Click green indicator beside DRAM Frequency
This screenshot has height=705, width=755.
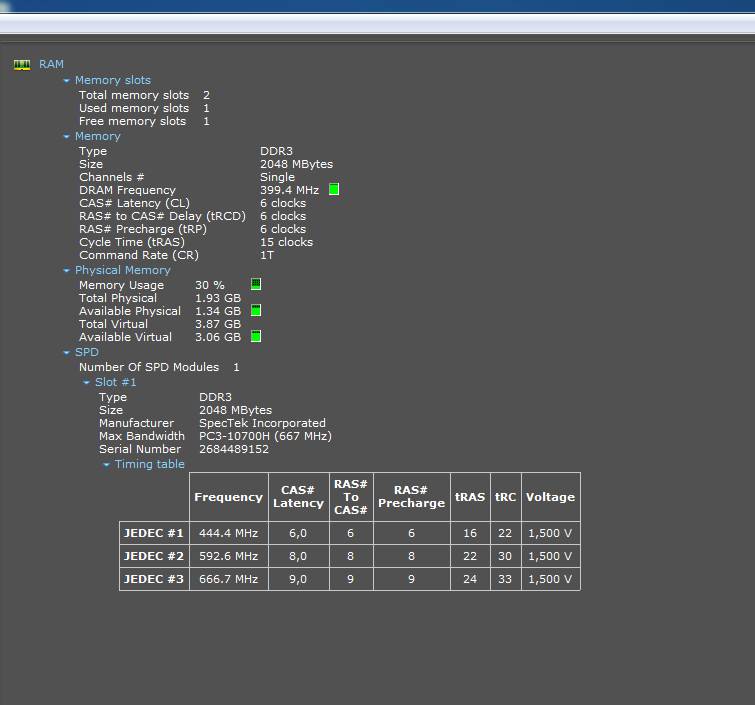334,190
